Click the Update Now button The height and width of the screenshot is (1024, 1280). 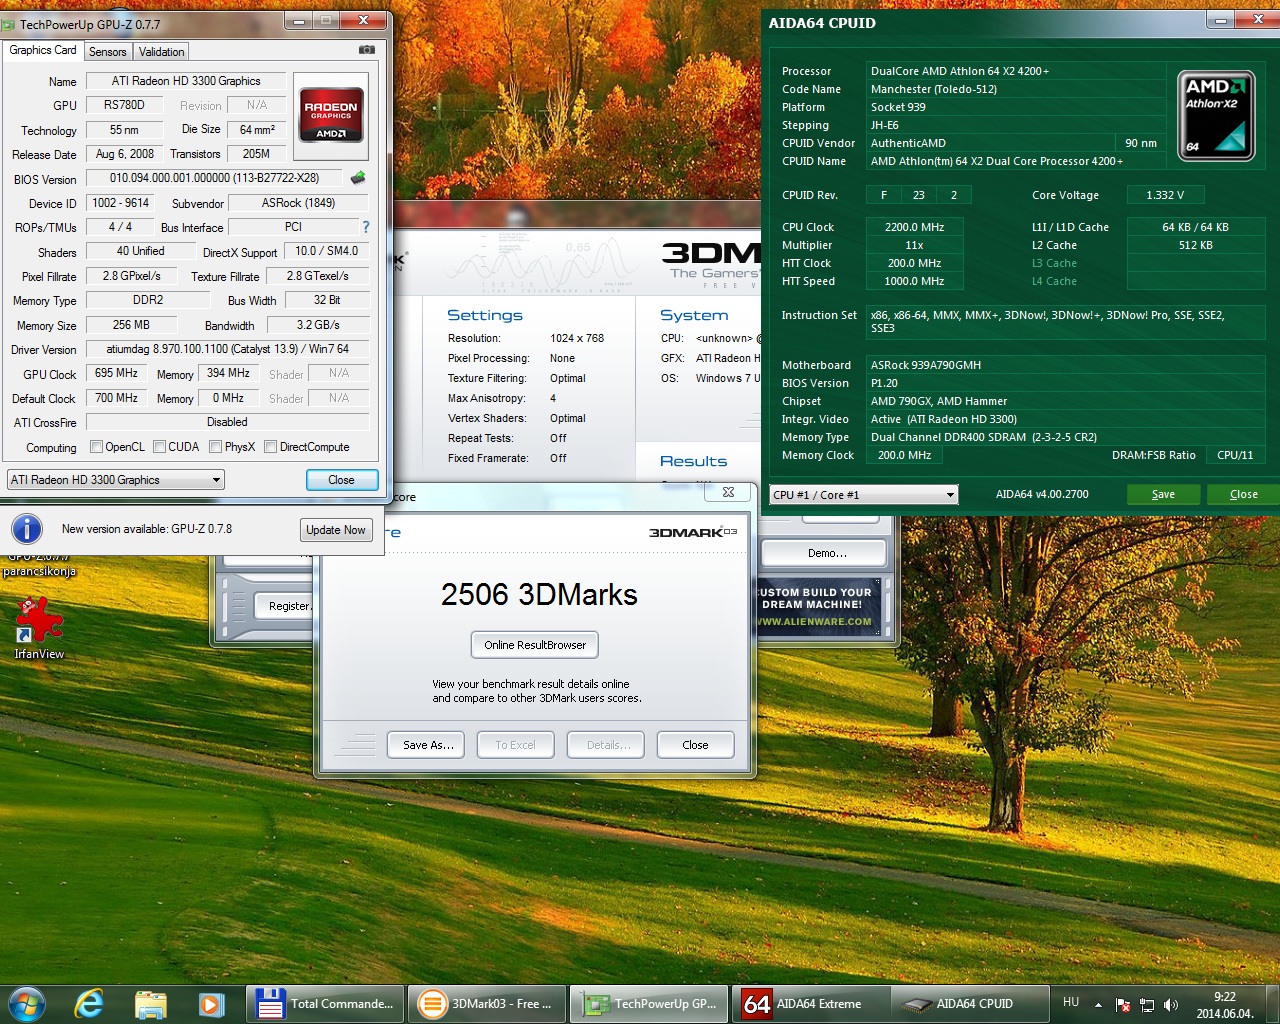point(336,530)
